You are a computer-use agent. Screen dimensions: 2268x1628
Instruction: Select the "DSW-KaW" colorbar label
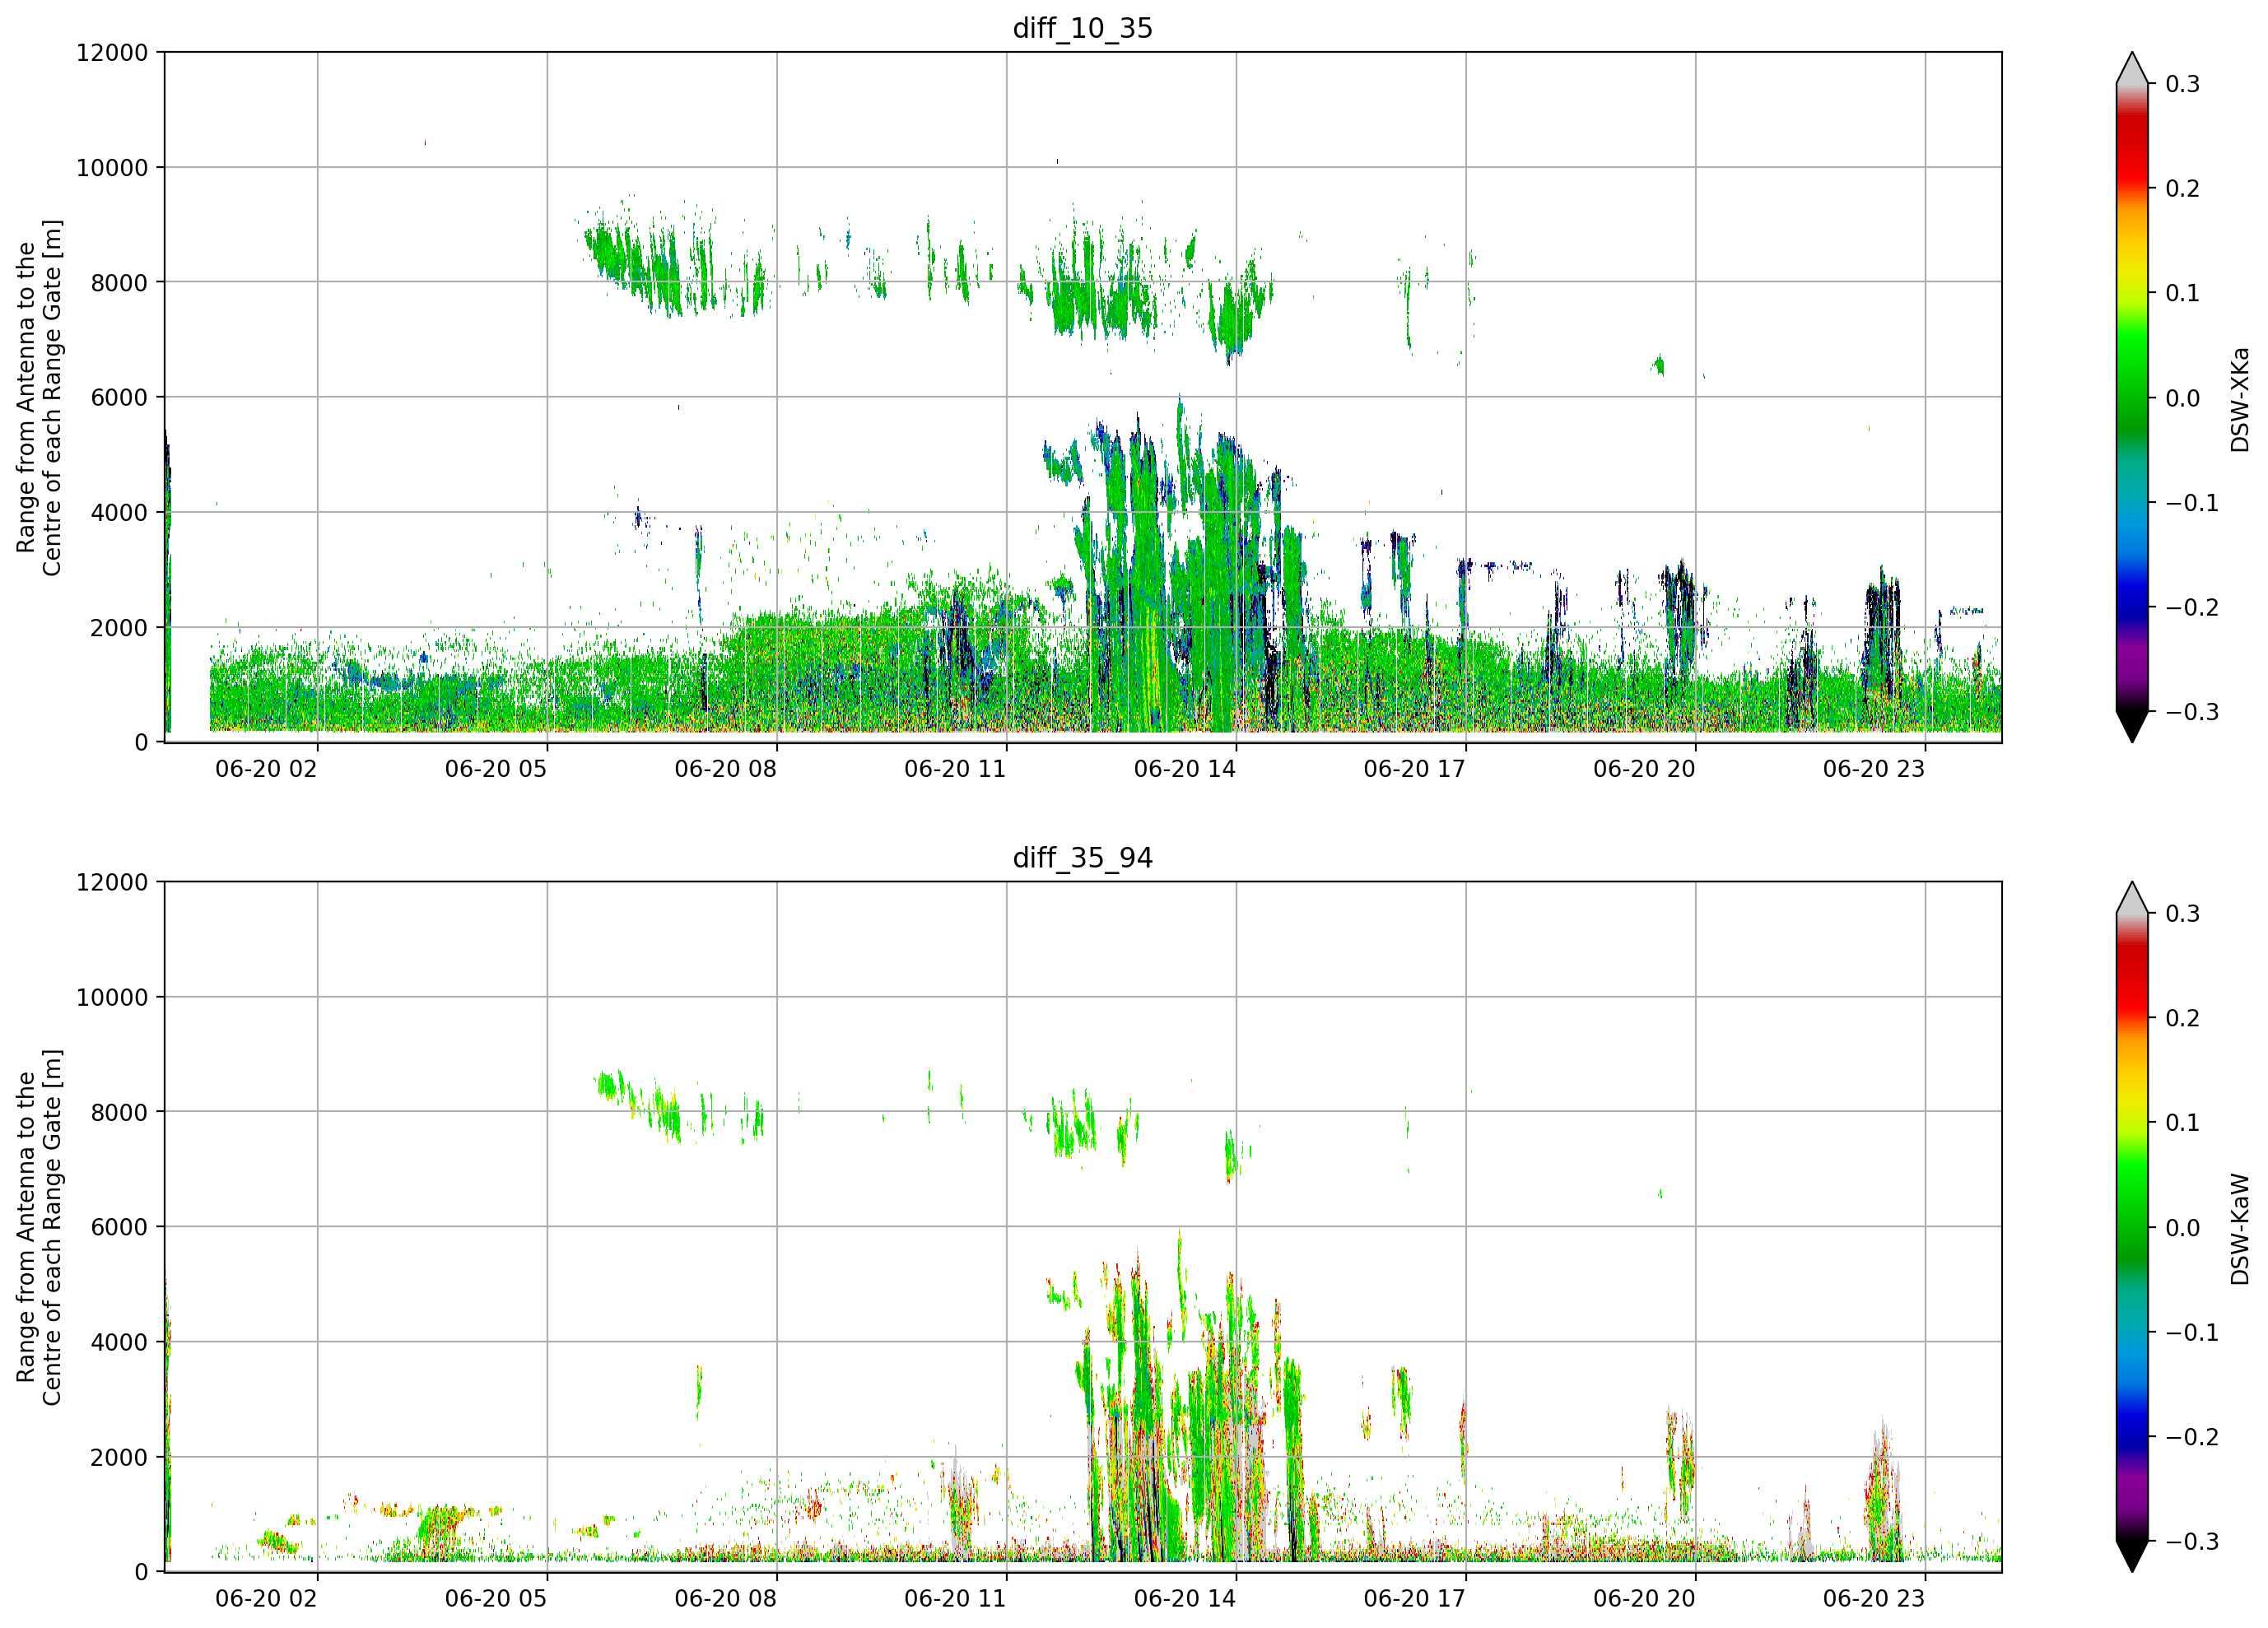point(2239,1229)
